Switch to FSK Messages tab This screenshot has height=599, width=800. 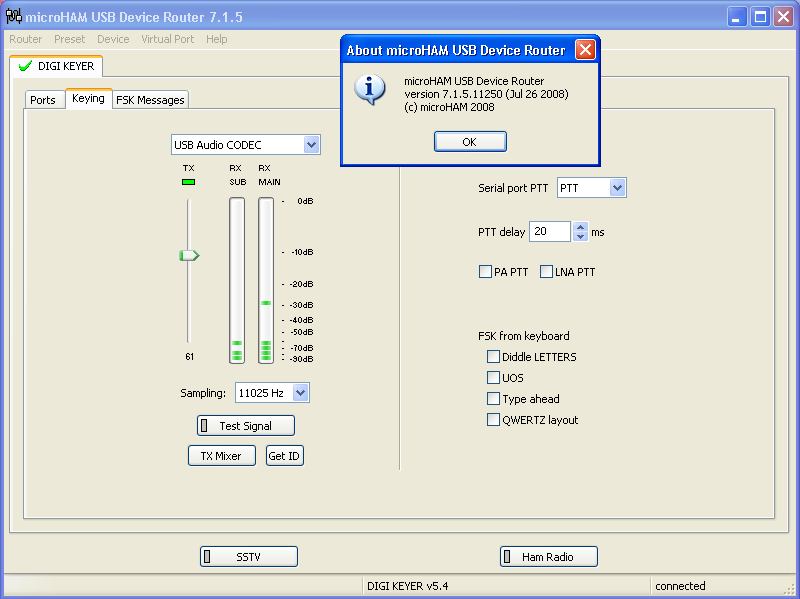coord(150,100)
